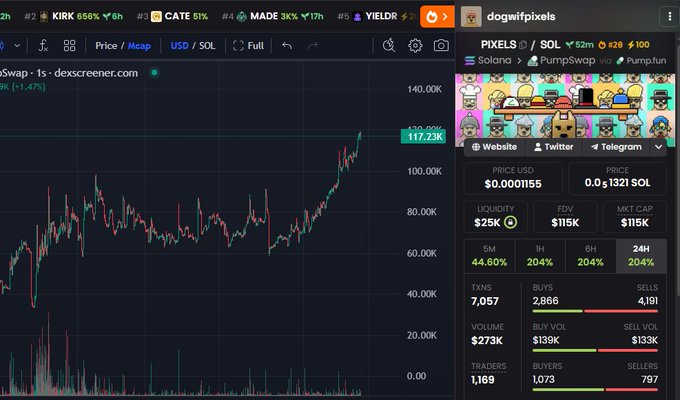This screenshot has height=400, width=680.
Task: Select the 24H stats tab
Action: [641, 256]
